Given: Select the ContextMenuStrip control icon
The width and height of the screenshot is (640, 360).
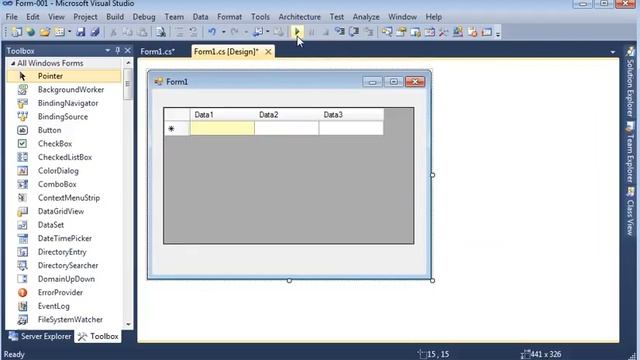Looking at the screenshot, I should pyautogui.click(x=22, y=198).
